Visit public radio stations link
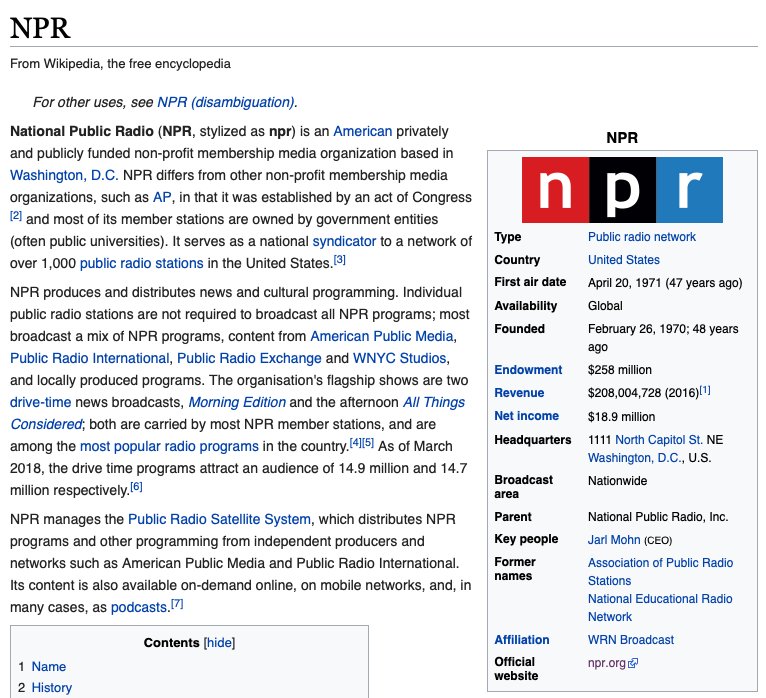The height and width of the screenshot is (698, 766). (x=142, y=263)
